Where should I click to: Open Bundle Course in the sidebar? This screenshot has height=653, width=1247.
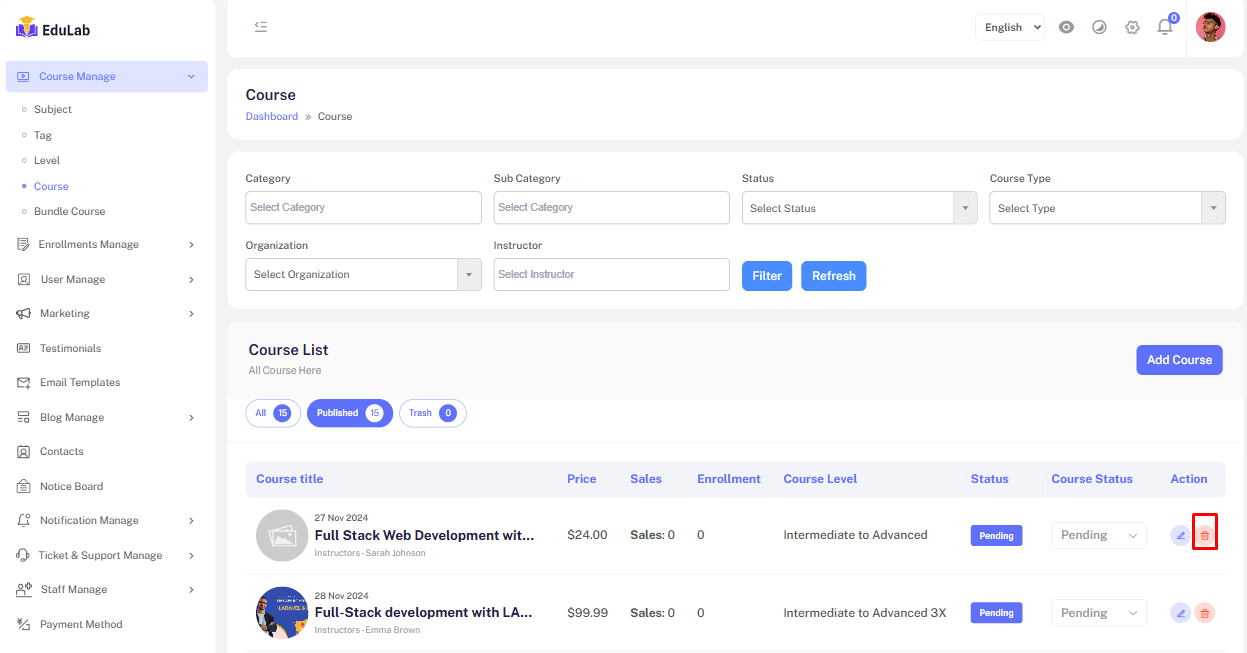tap(69, 212)
